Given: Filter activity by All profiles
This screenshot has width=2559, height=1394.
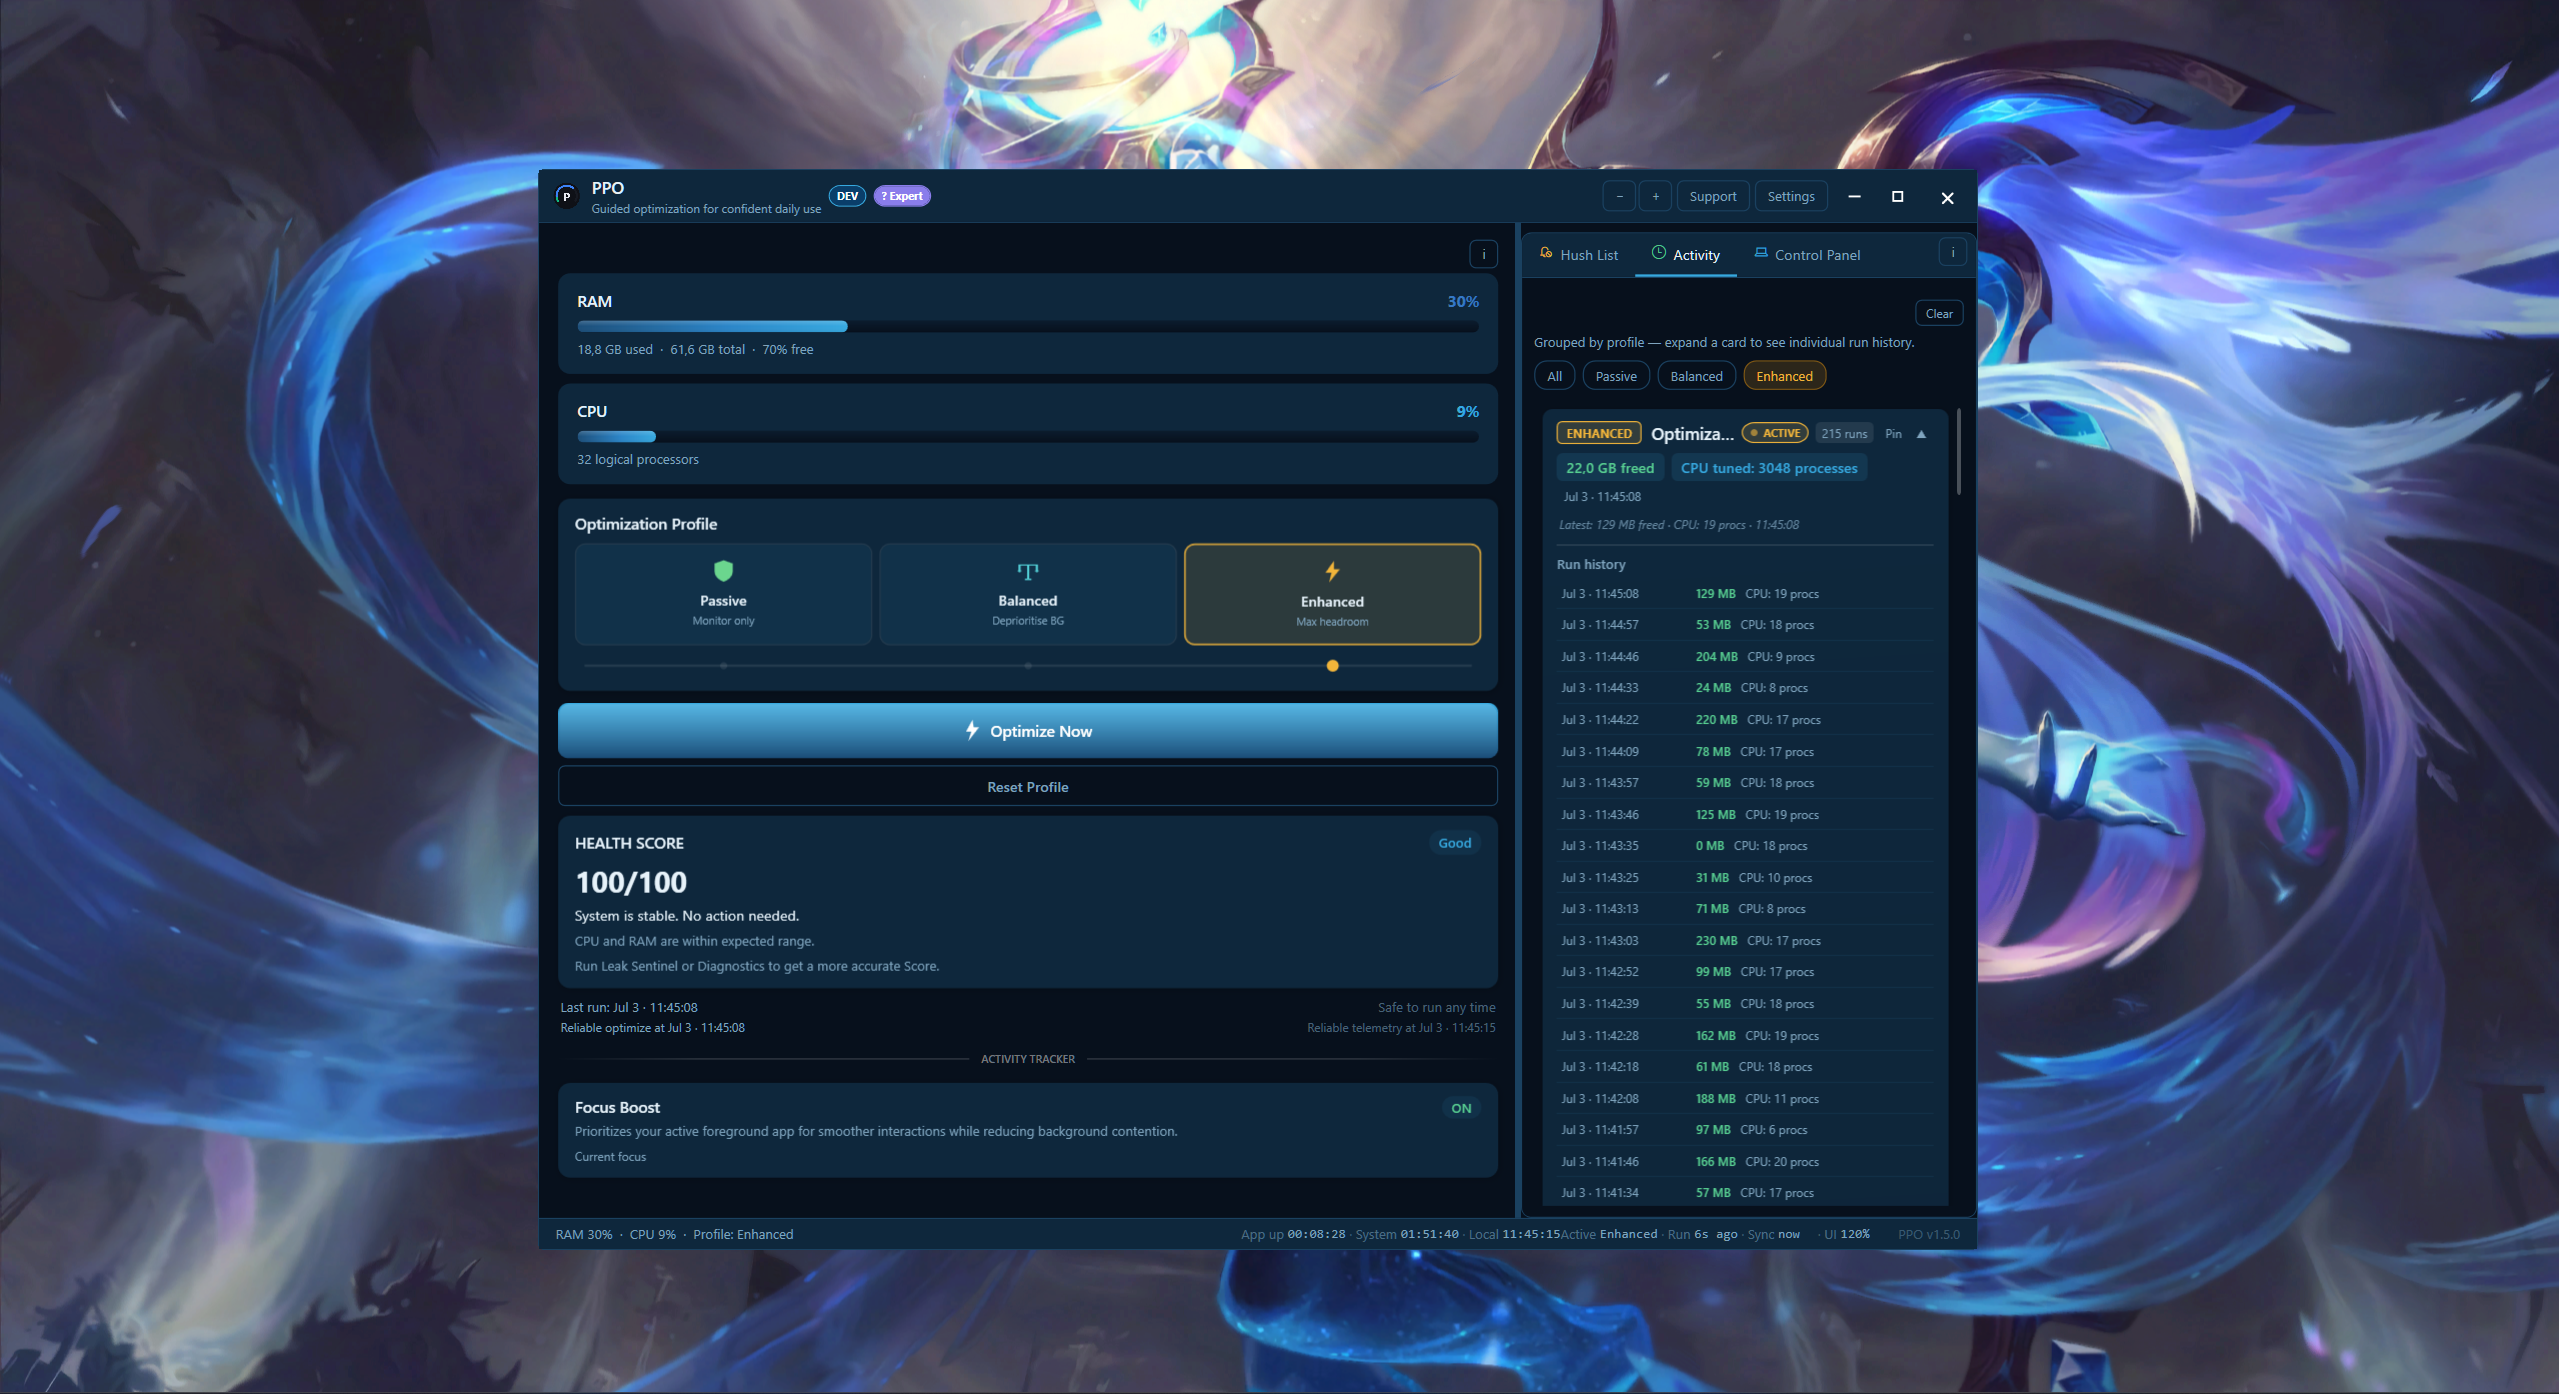Looking at the screenshot, I should 1554,376.
